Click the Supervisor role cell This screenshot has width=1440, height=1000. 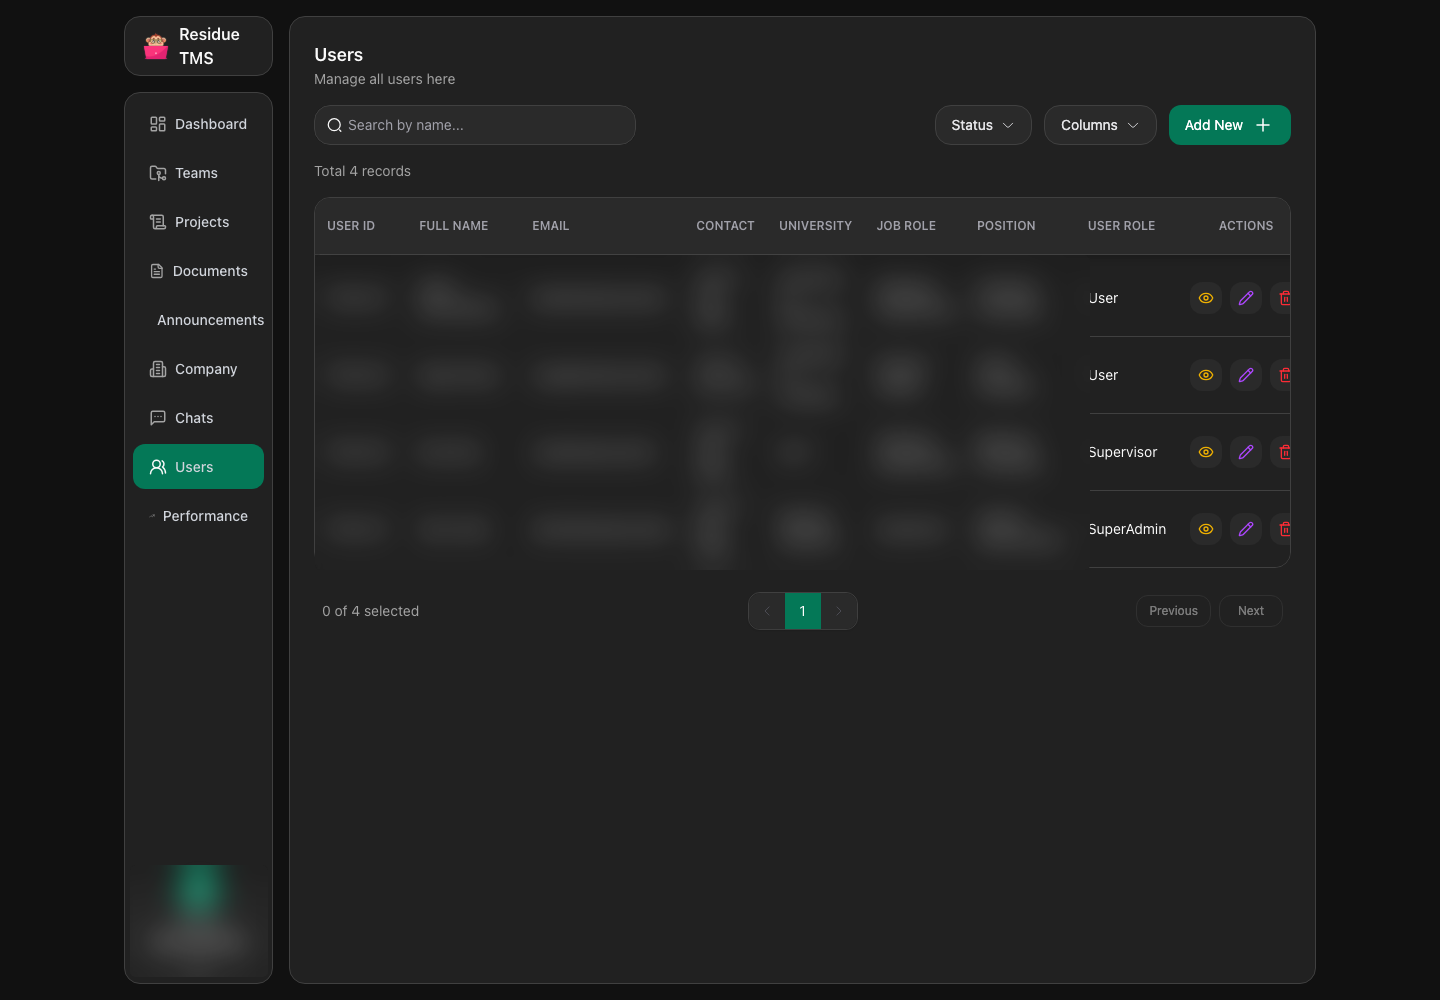(1123, 452)
